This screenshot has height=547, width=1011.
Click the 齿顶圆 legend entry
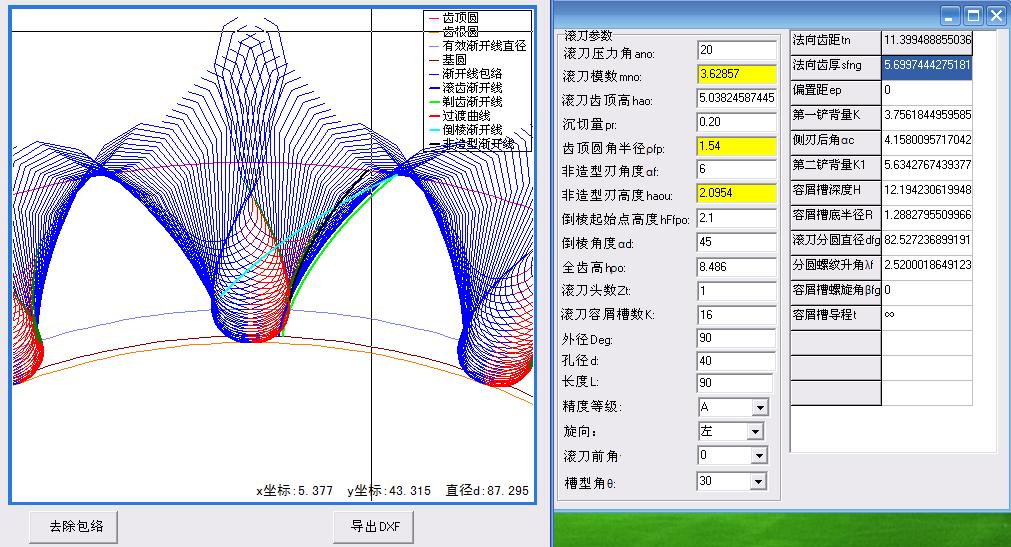coord(454,18)
